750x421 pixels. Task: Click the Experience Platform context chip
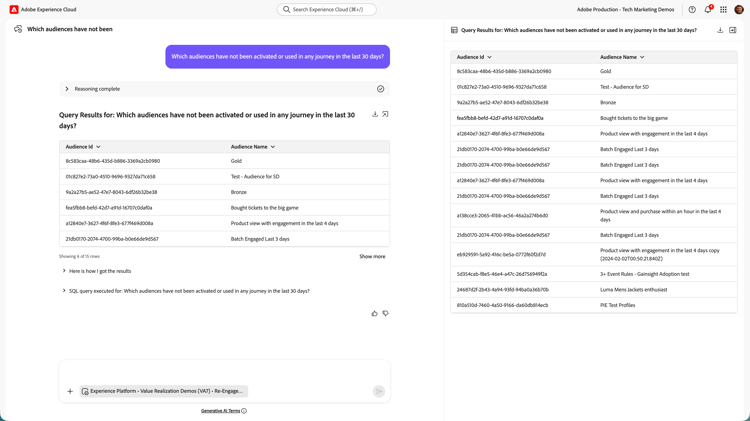[163, 391]
